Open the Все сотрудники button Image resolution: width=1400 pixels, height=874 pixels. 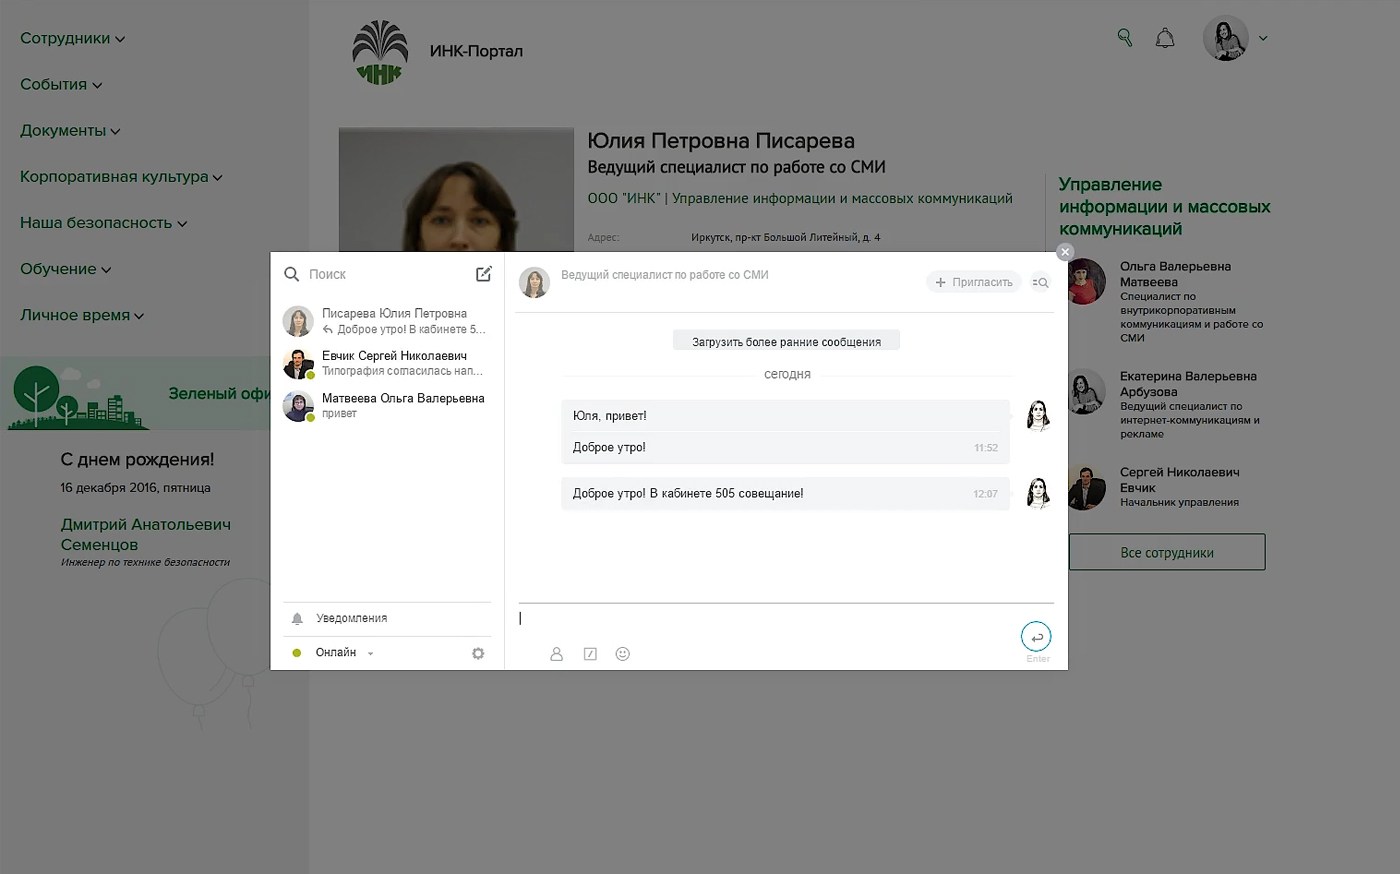click(1166, 553)
